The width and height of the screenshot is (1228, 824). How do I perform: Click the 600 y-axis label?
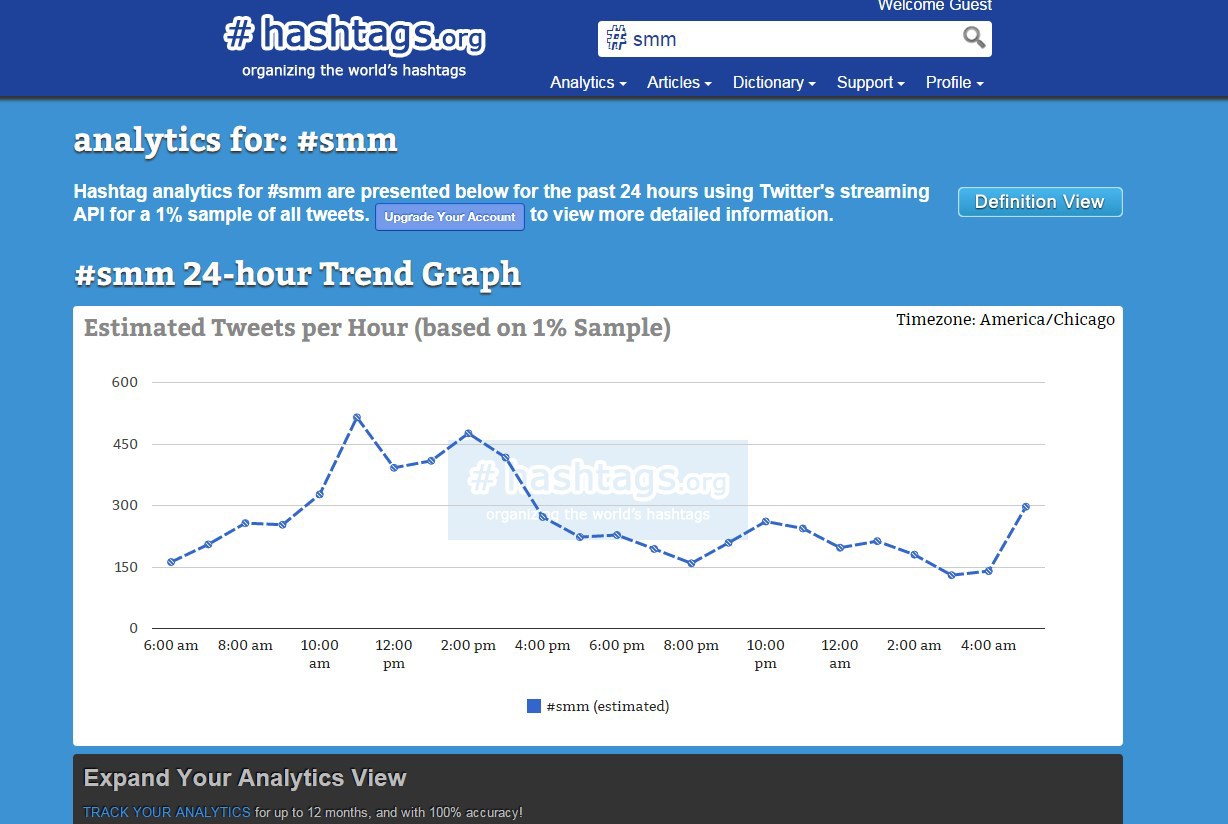pos(125,382)
